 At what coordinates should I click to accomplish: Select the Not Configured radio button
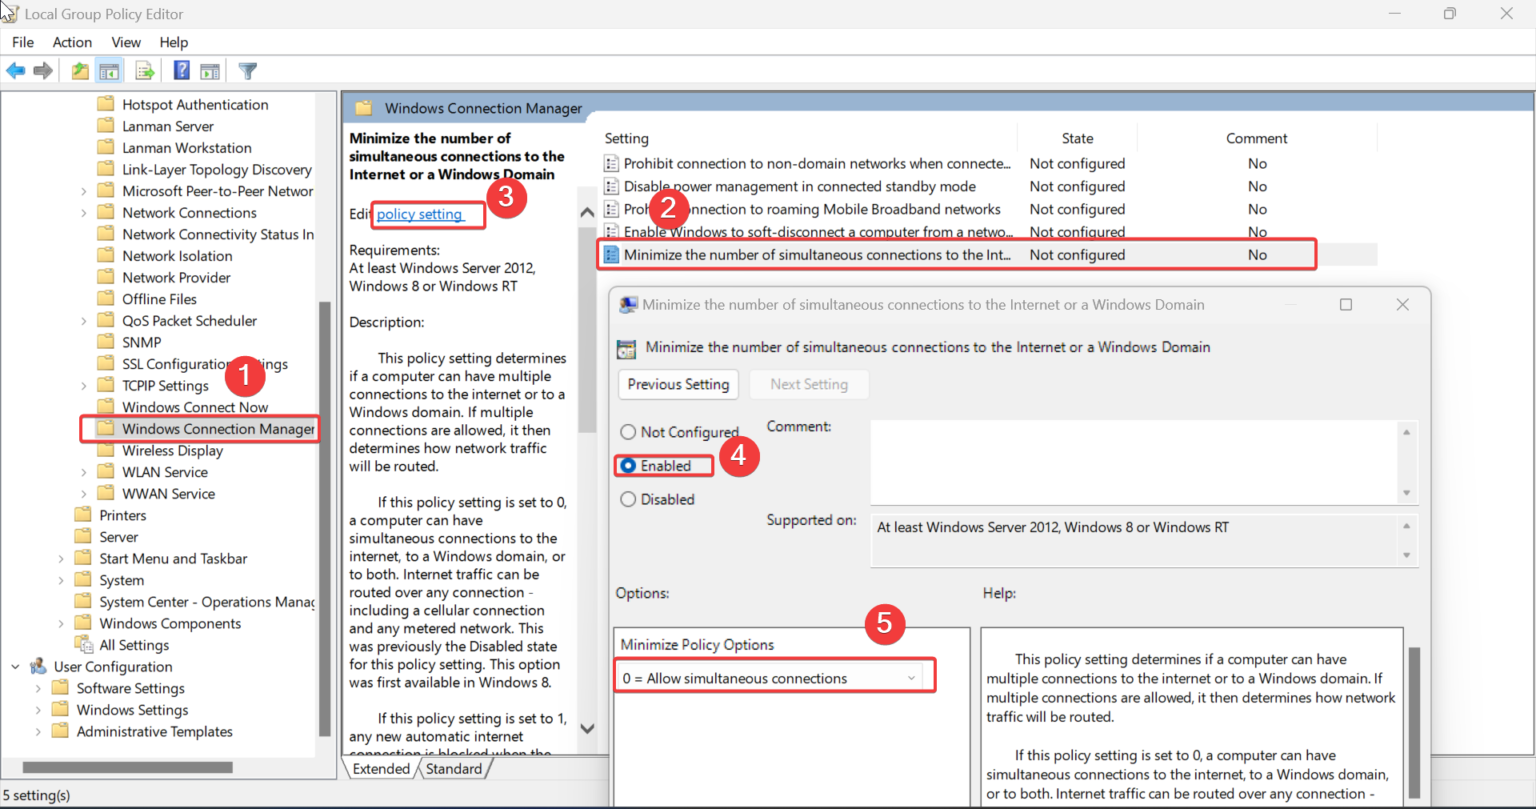point(628,432)
